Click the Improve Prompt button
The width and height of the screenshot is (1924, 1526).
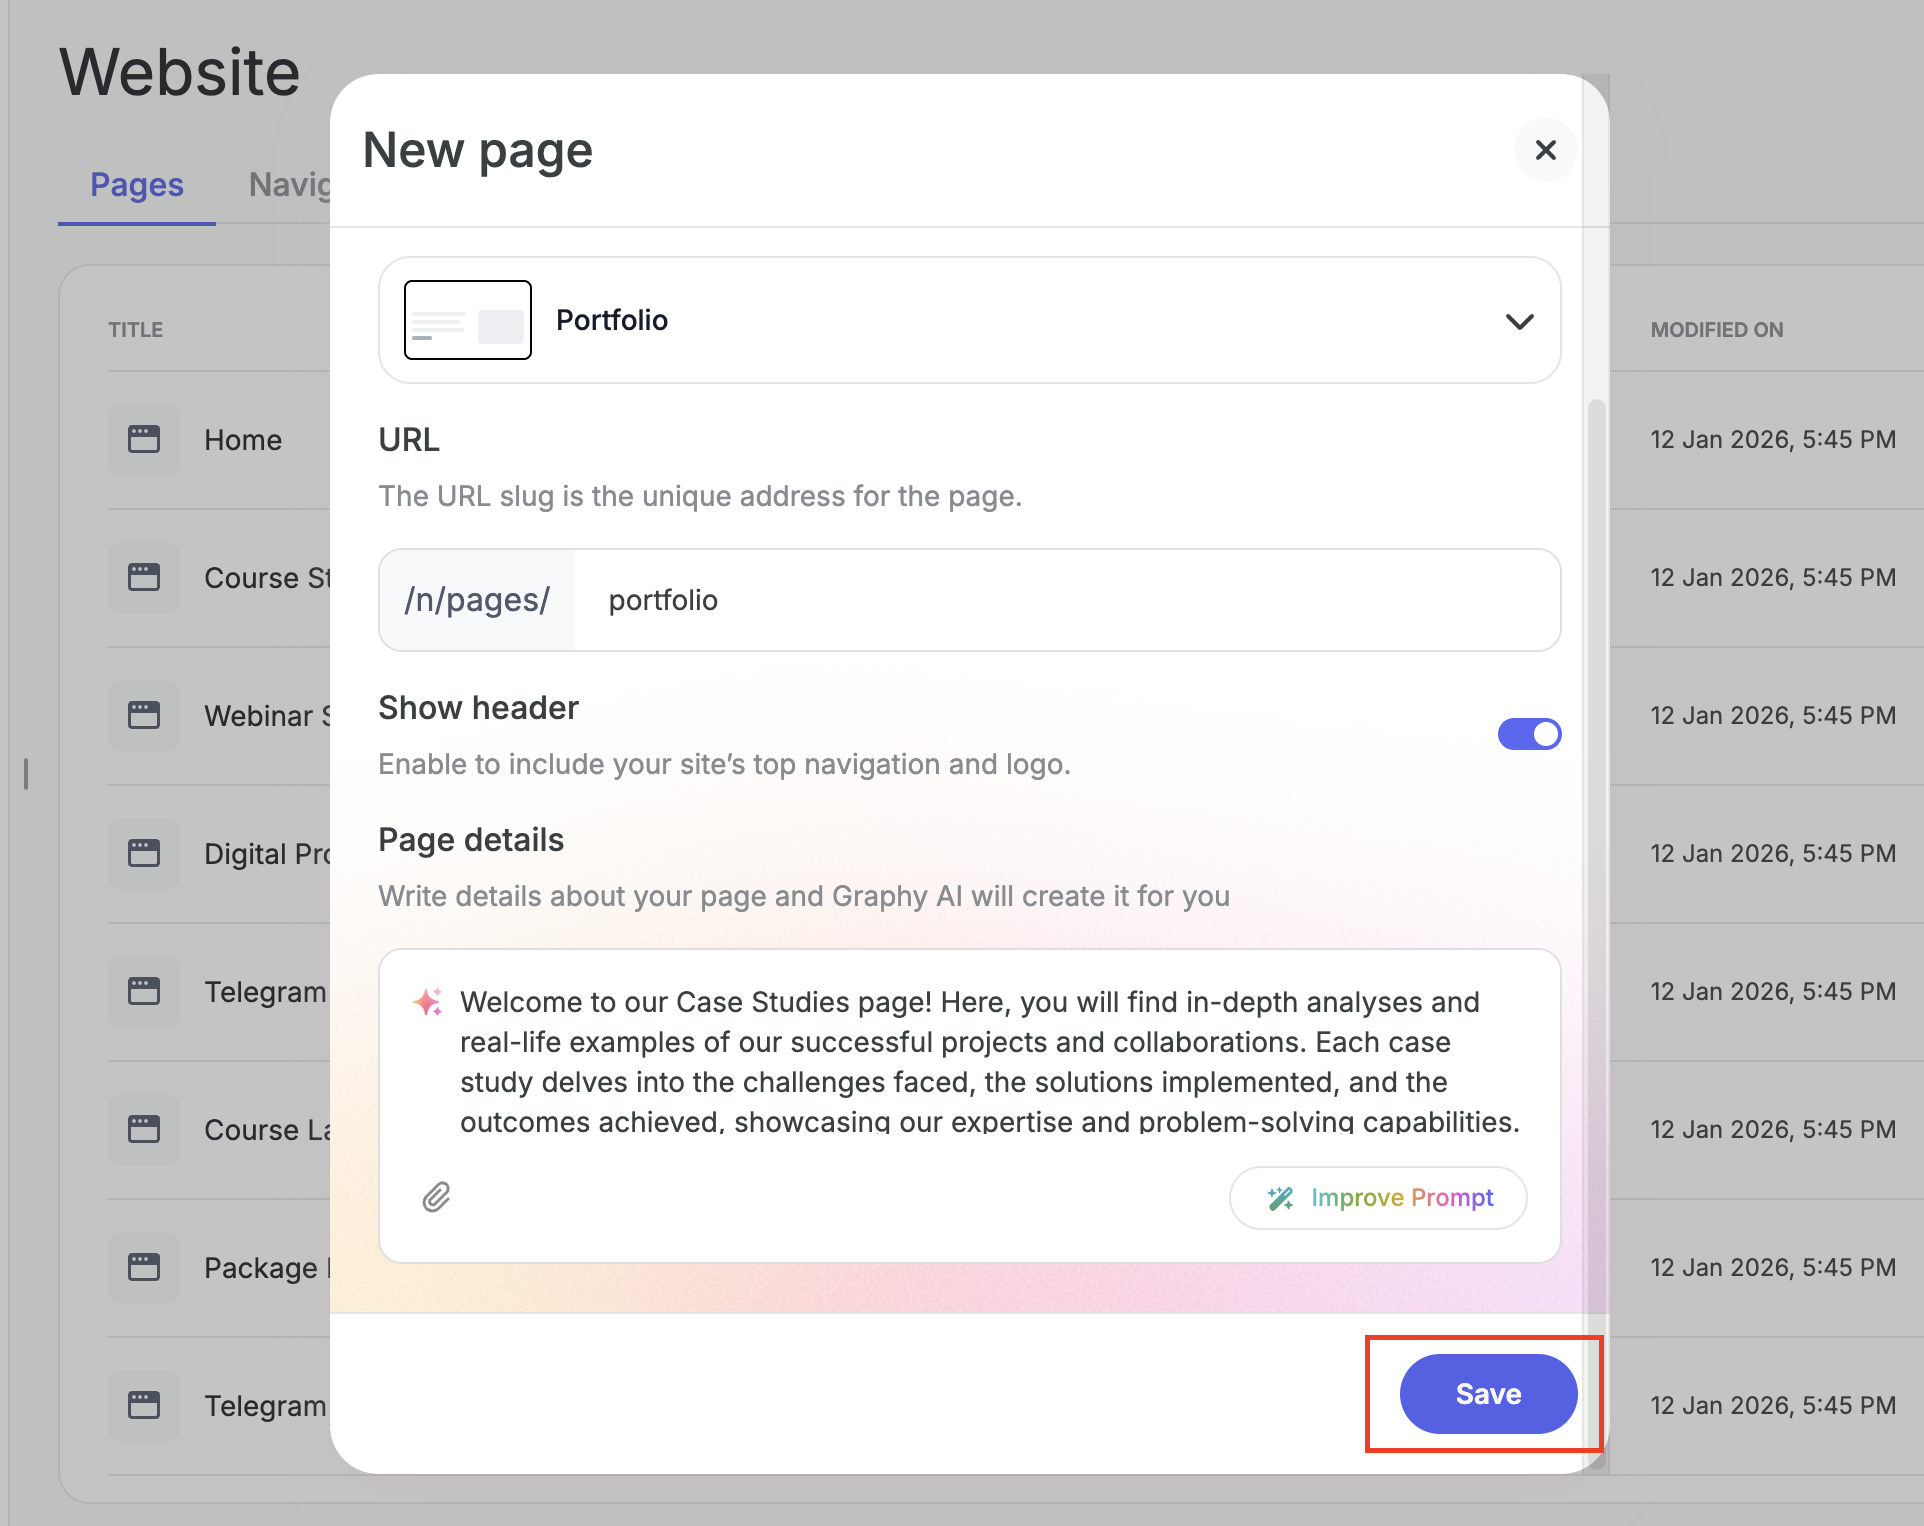click(x=1378, y=1198)
